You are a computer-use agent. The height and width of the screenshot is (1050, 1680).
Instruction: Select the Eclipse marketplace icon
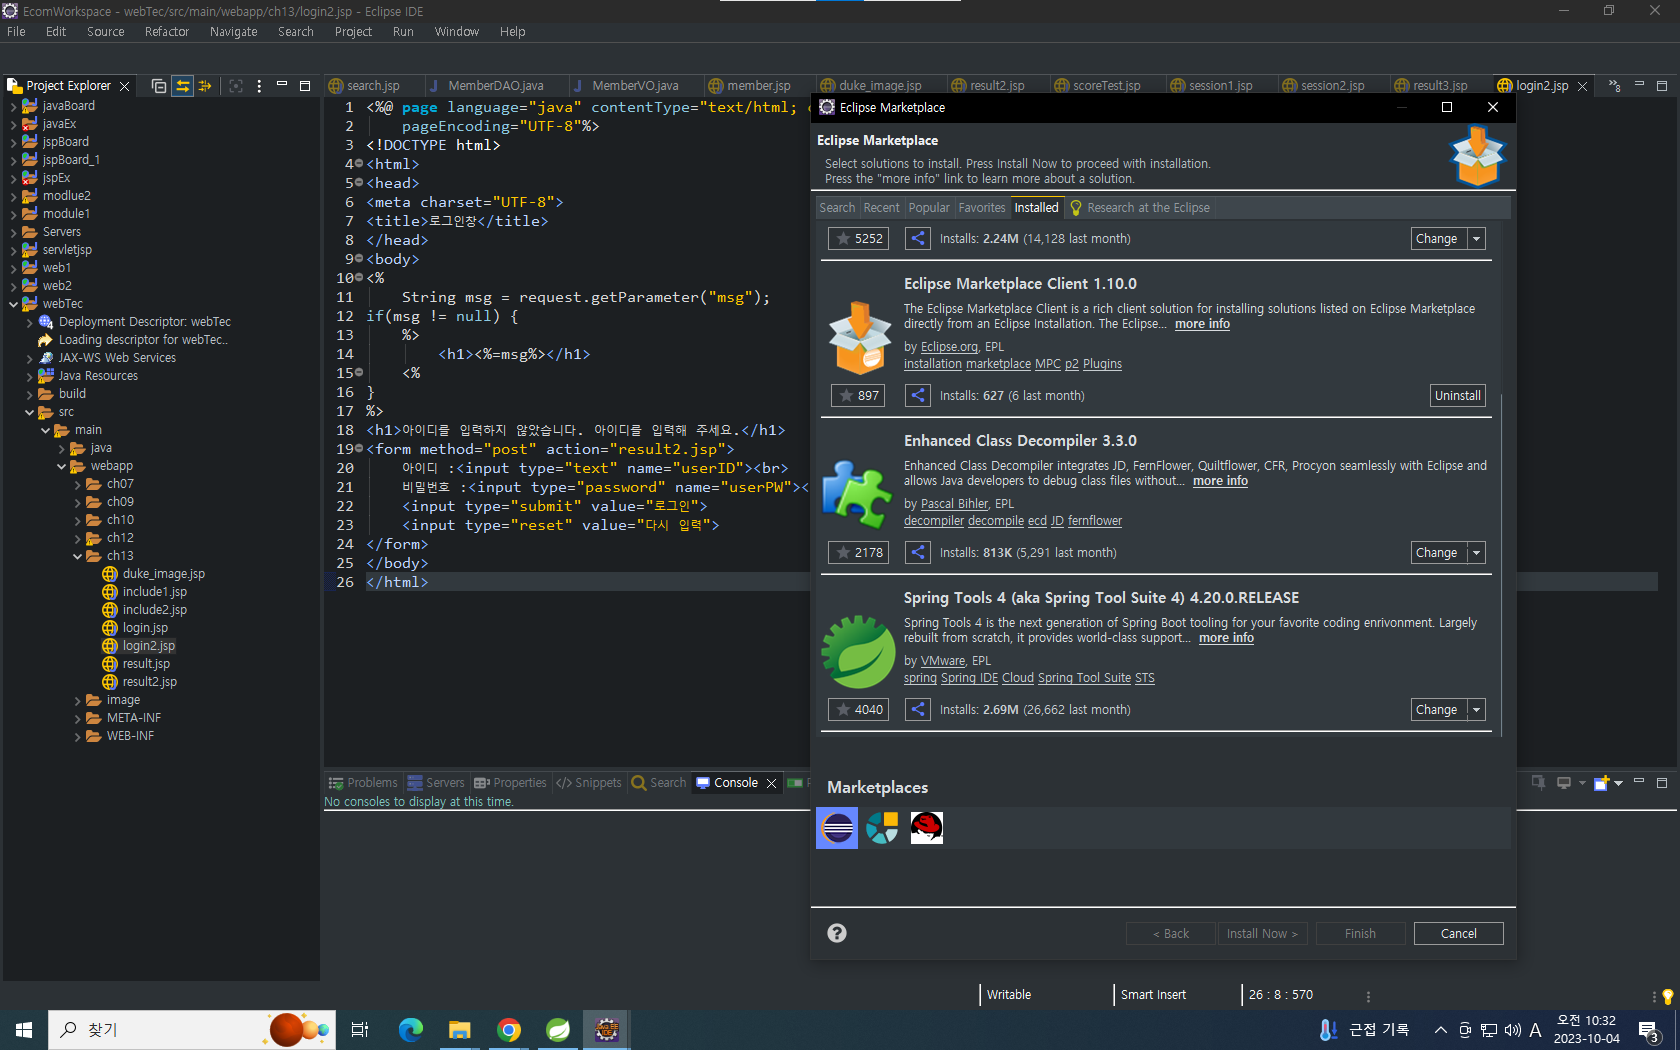coord(837,828)
